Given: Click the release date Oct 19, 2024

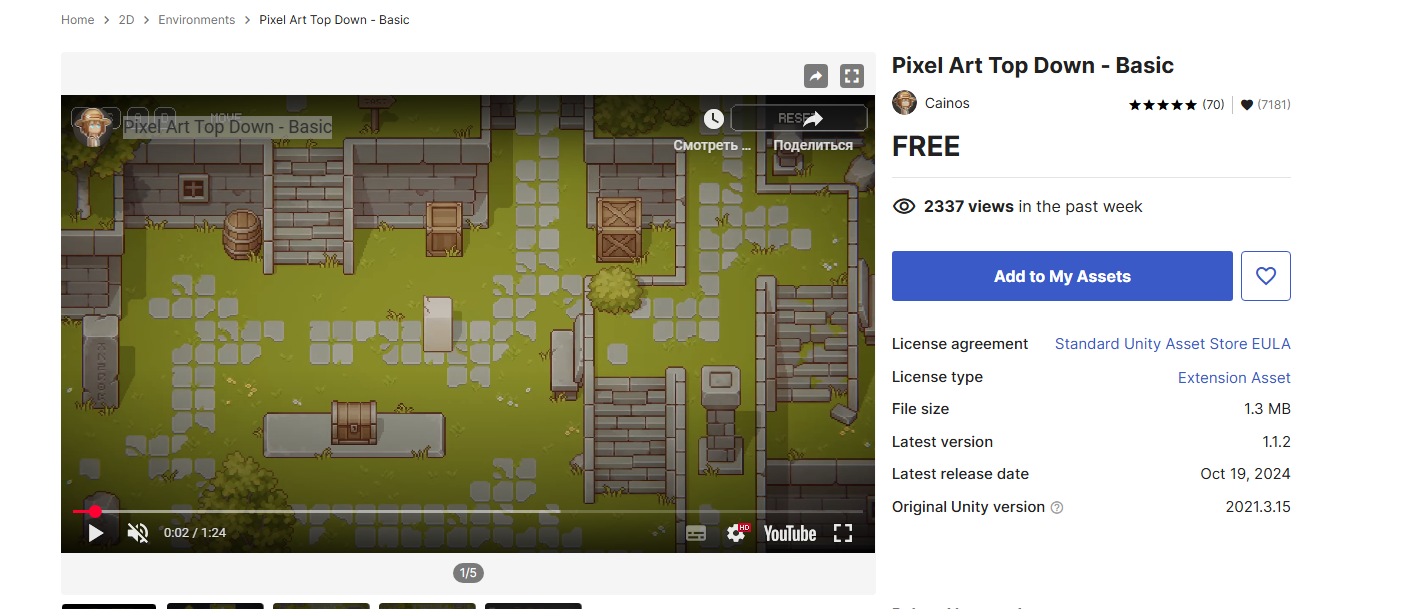Looking at the screenshot, I should pyautogui.click(x=1245, y=474).
